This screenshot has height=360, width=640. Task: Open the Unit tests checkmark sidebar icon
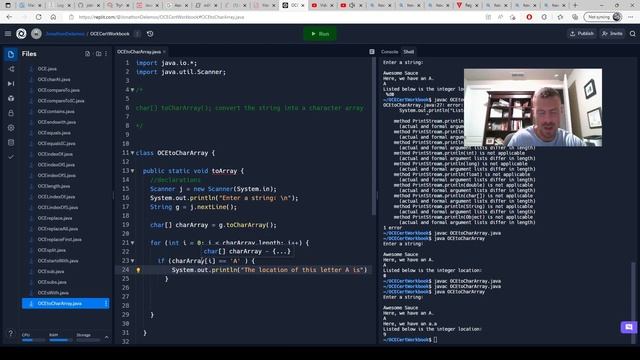click(x=11, y=157)
